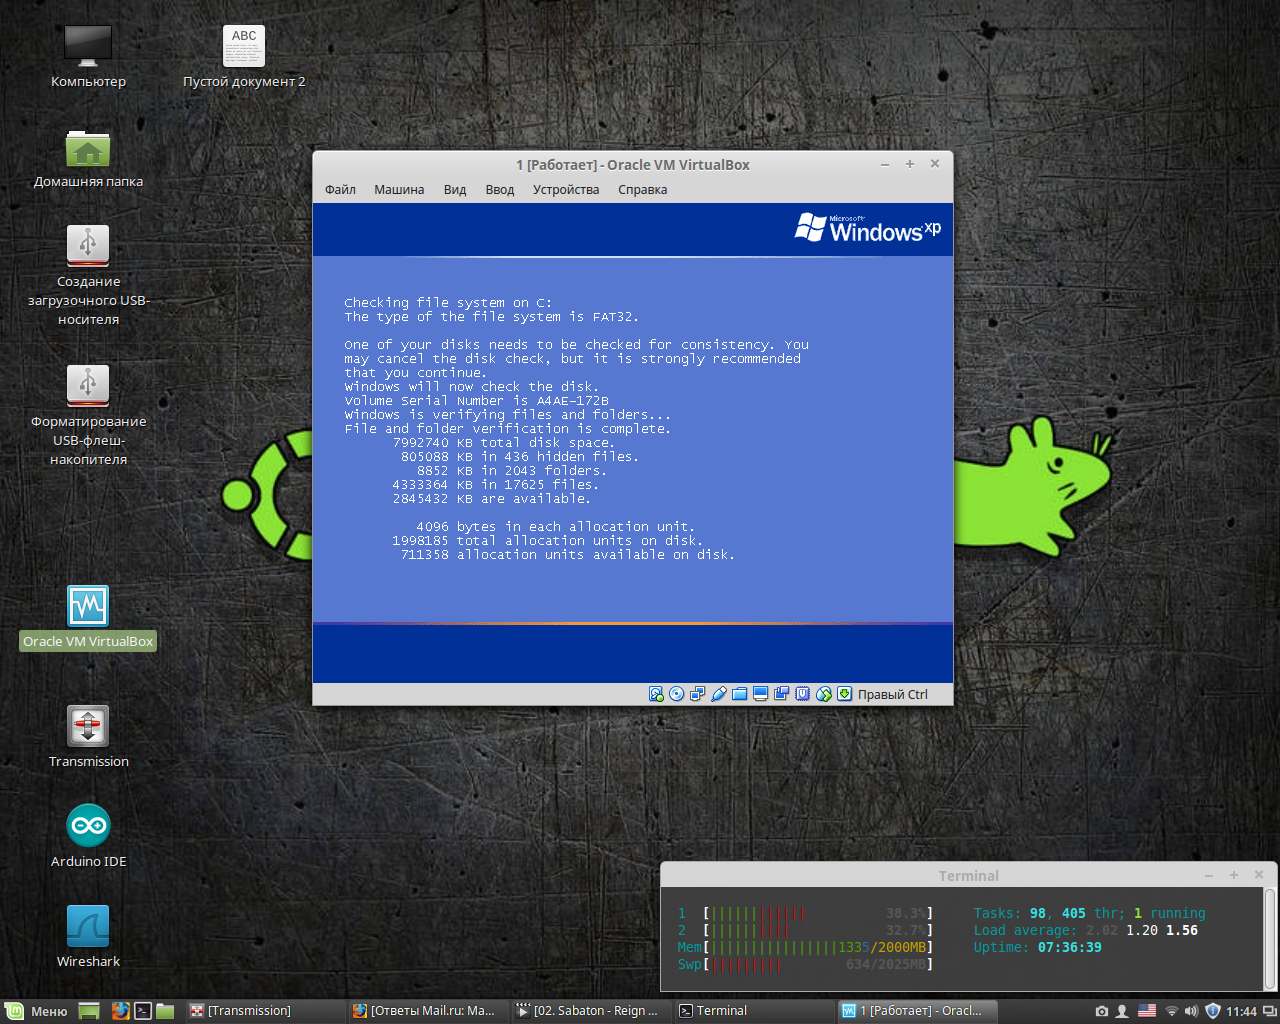Viewport: 1280px width, 1024px height.
Task: Open the Файл menu in VirtualBox
Action: click(340, 190)
